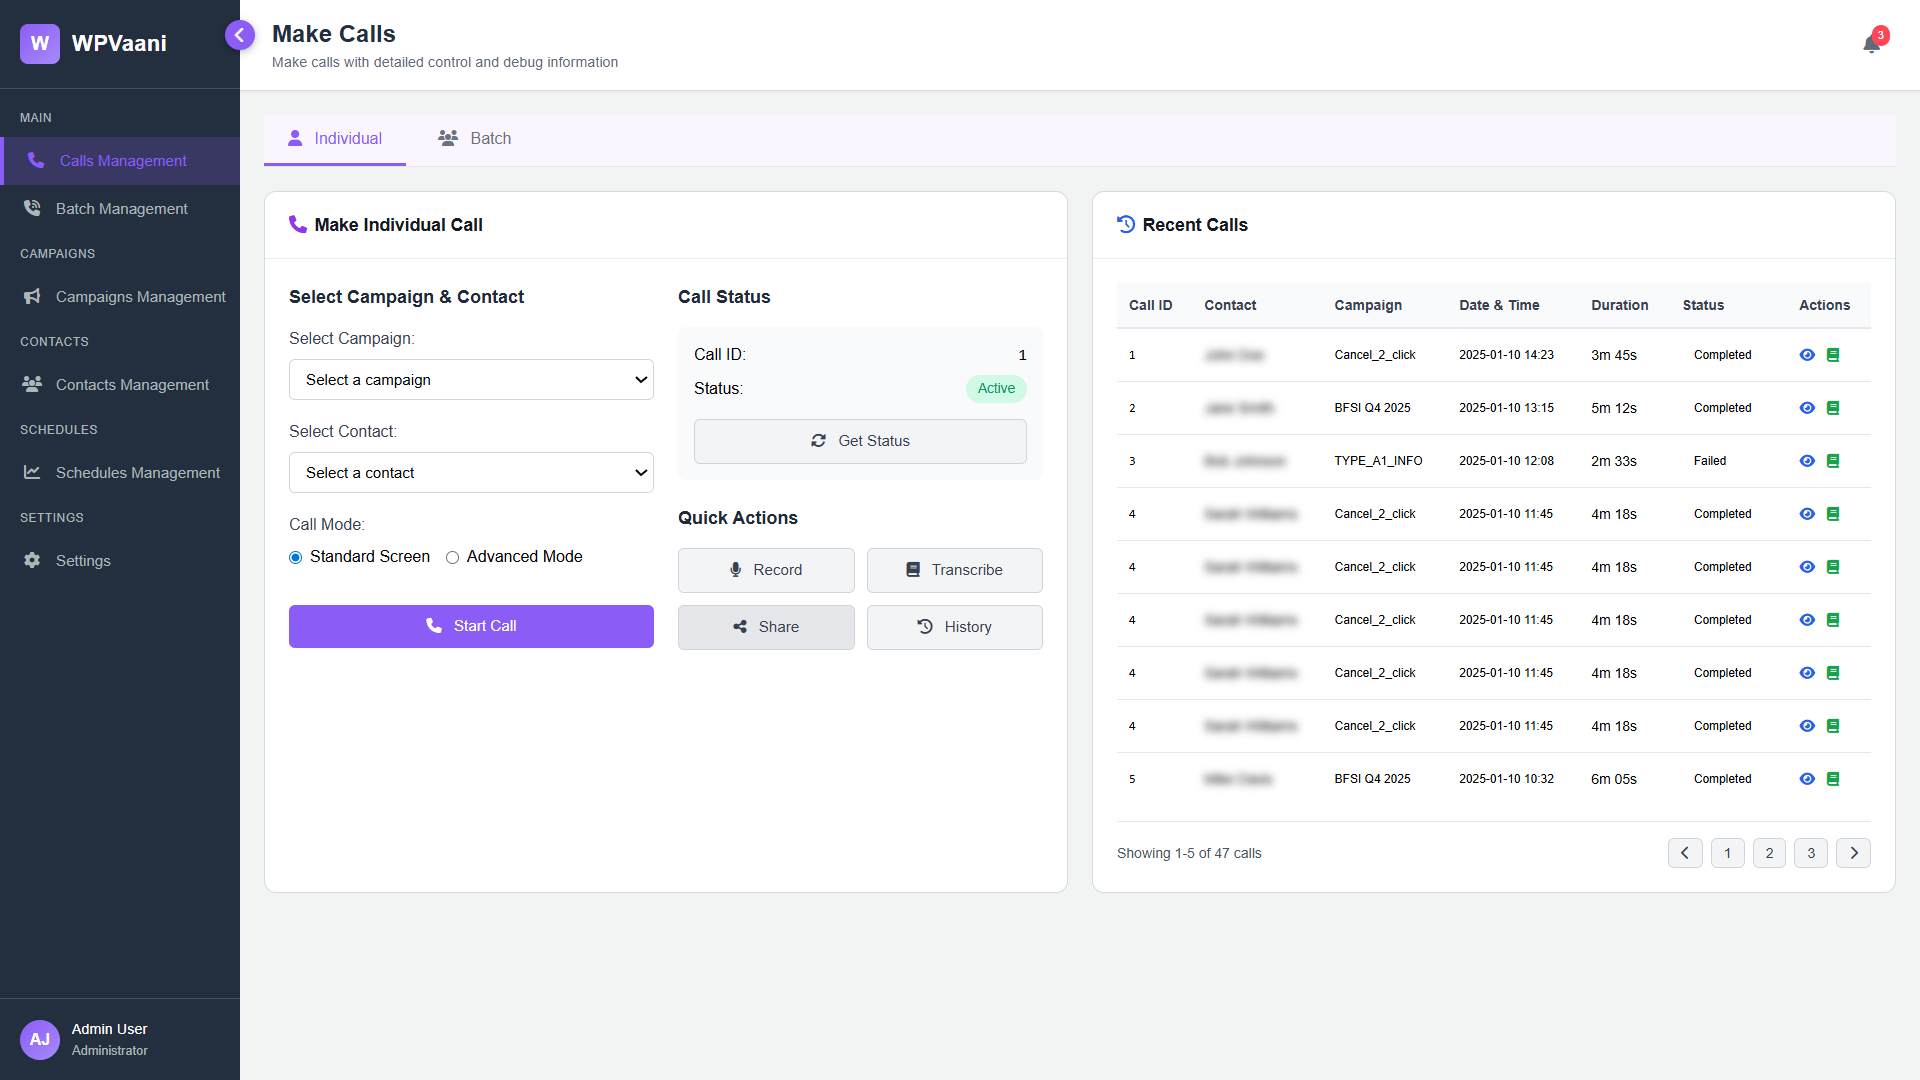Stay on the Individual tab
The image size is (1920, 1080).
(334, 138)
